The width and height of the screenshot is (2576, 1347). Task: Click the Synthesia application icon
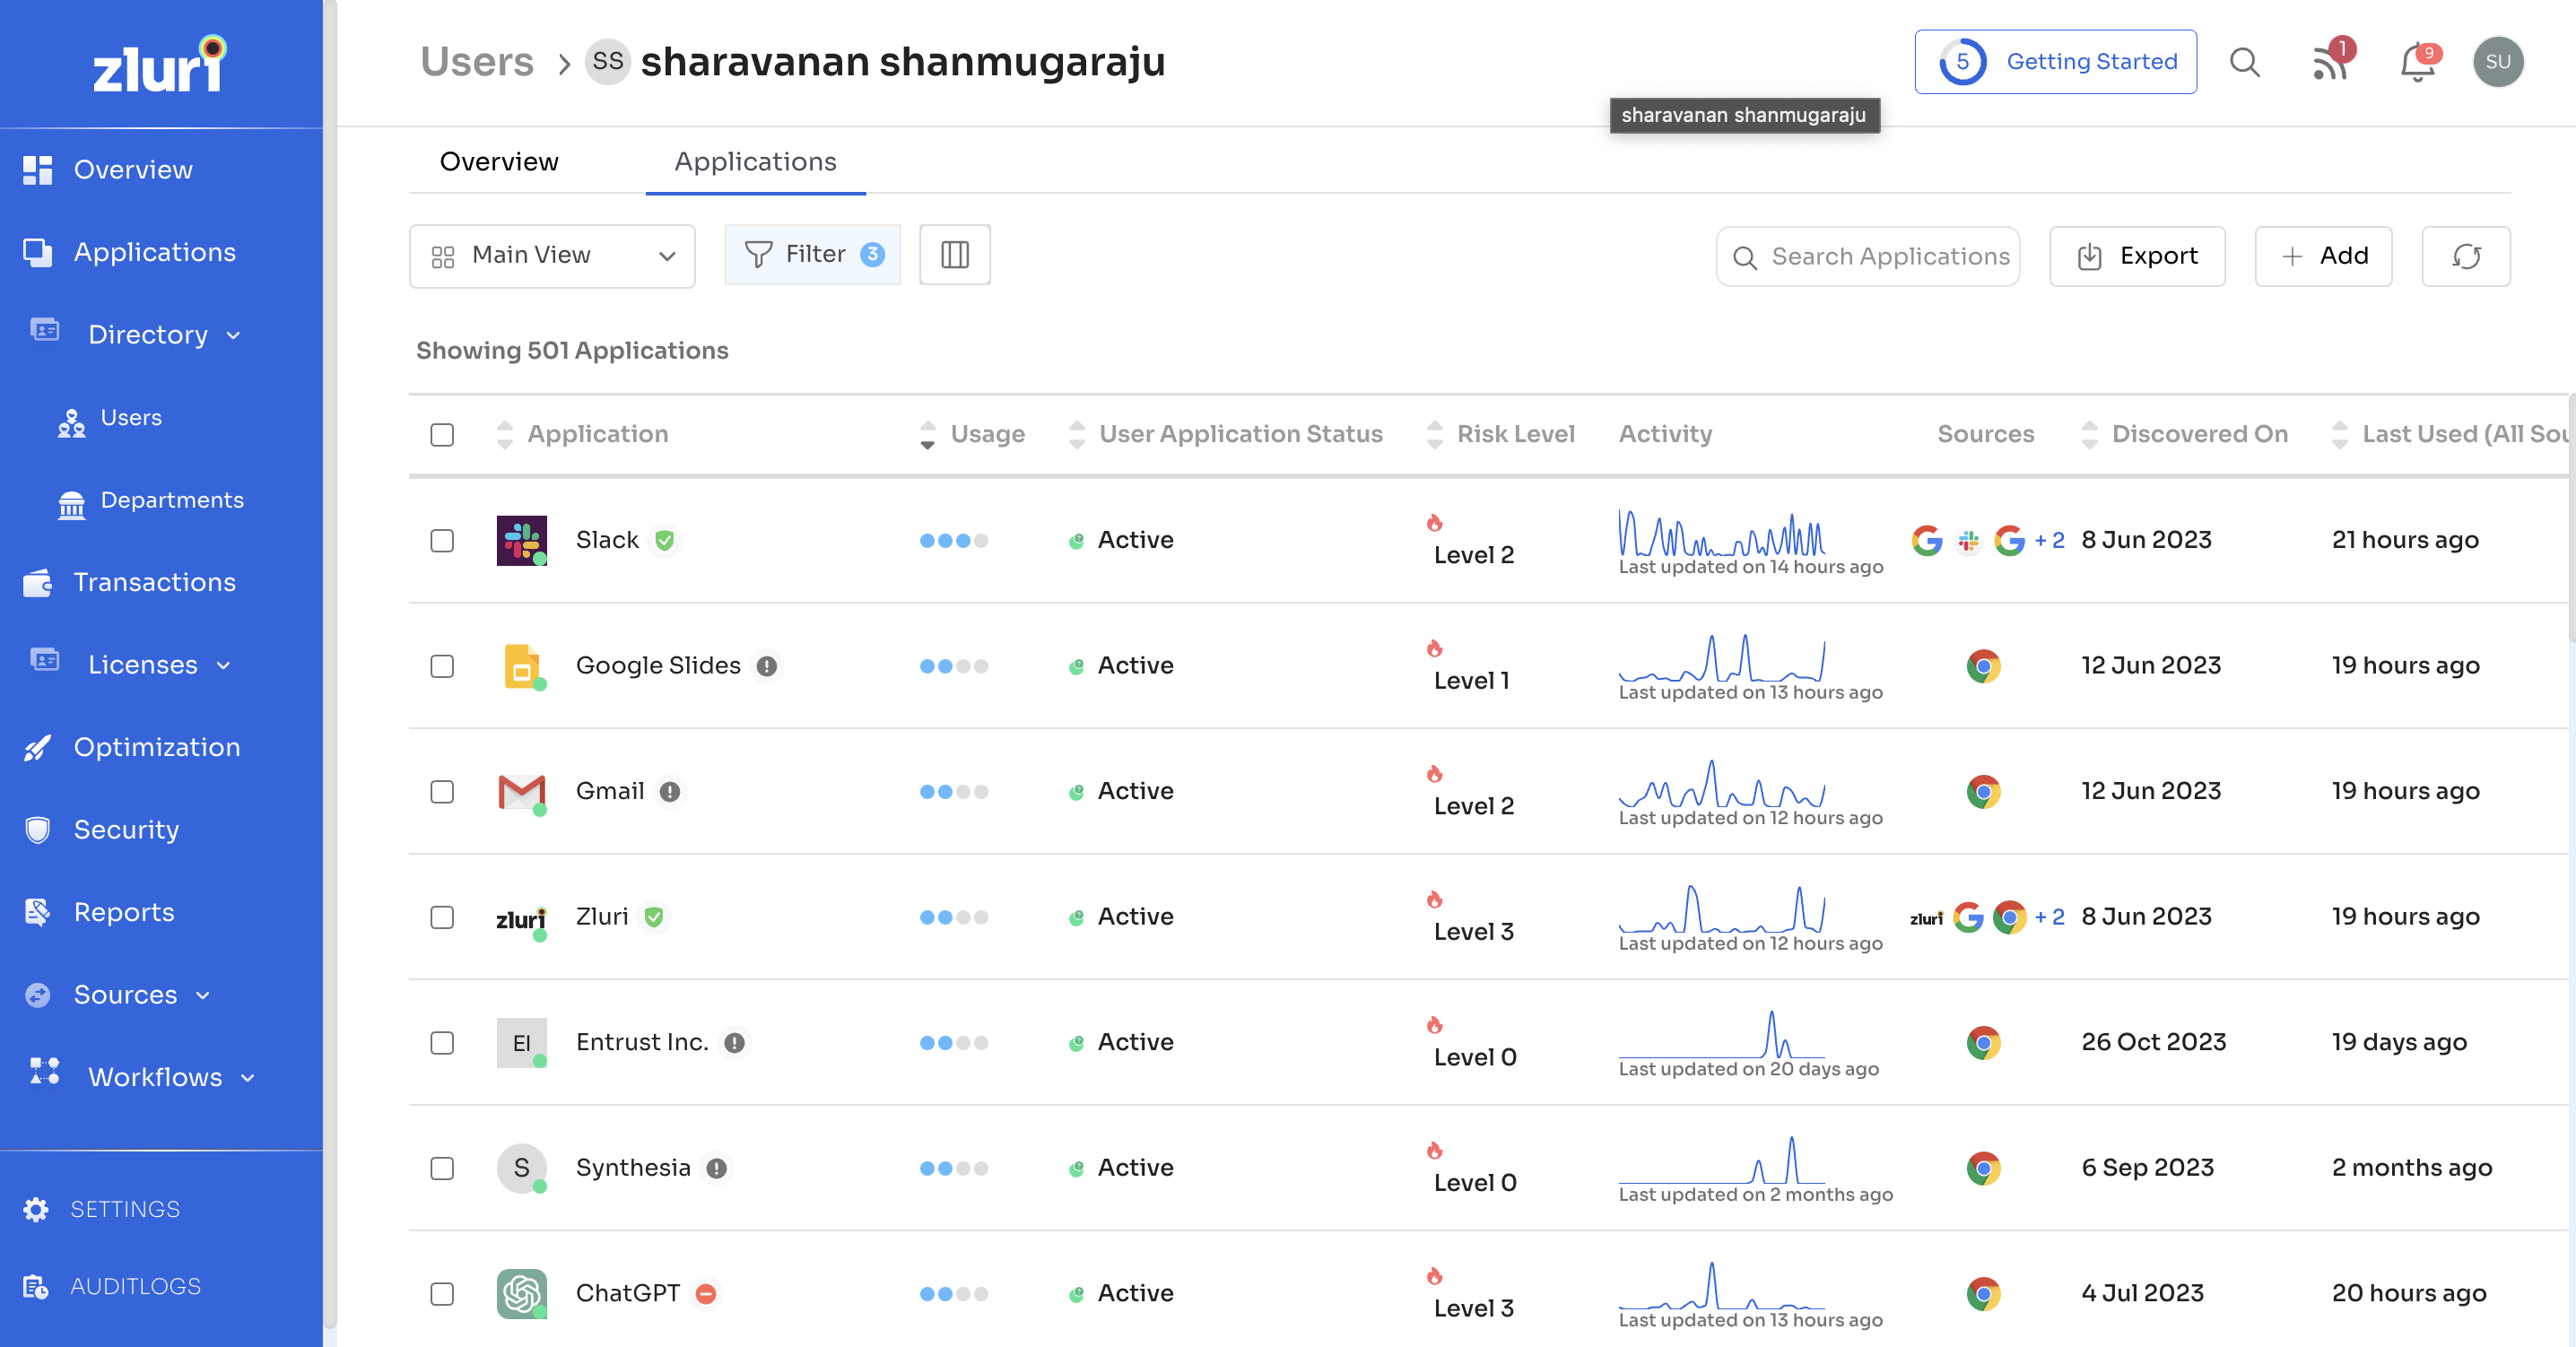tap(519, 1167)
